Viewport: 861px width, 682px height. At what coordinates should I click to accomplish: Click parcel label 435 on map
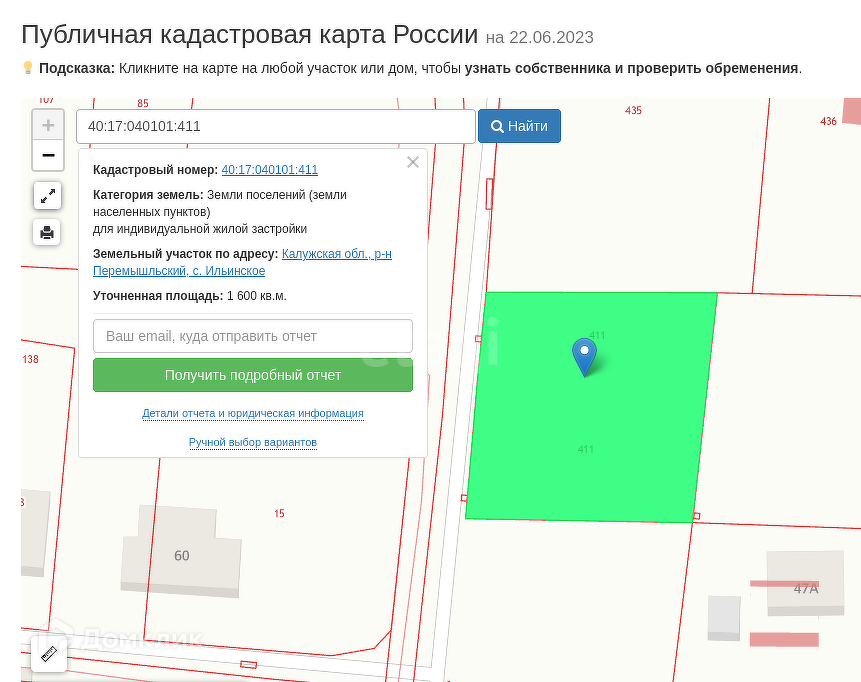click(633, 110)
